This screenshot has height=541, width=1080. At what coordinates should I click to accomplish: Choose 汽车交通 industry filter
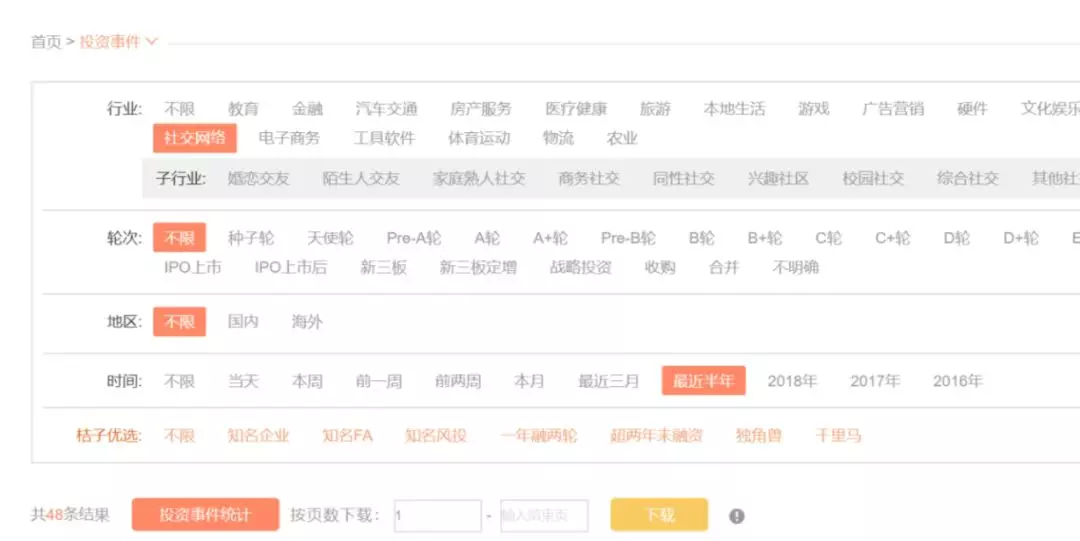386,109
